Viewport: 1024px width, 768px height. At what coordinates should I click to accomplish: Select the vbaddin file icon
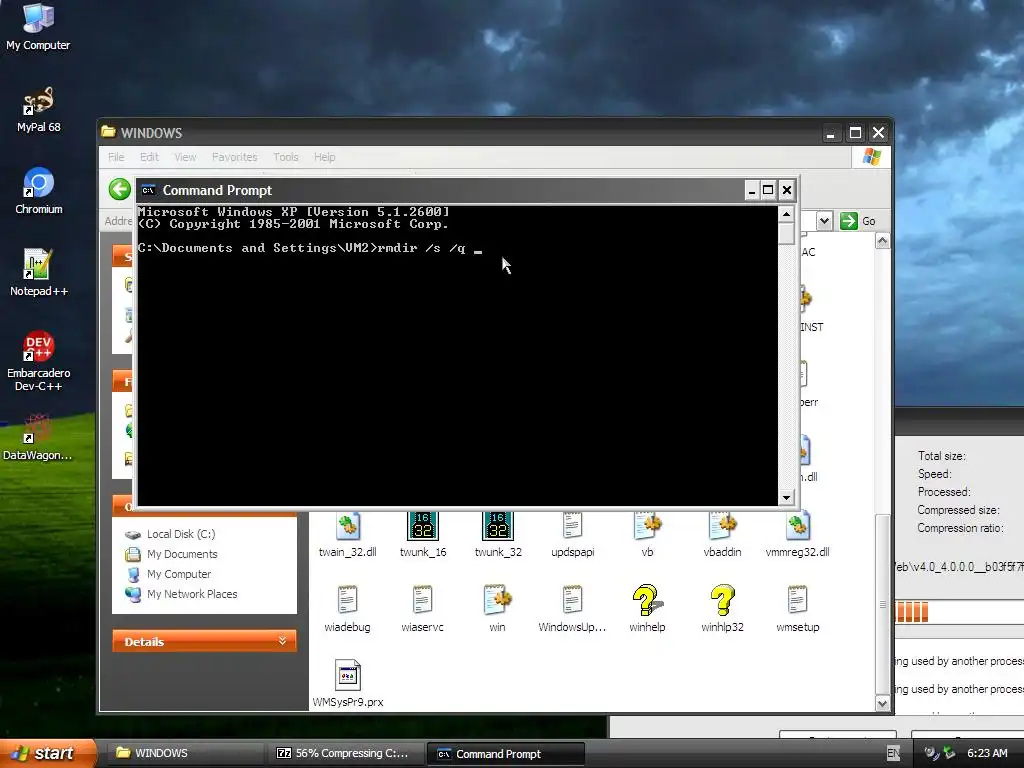[722, 535]
